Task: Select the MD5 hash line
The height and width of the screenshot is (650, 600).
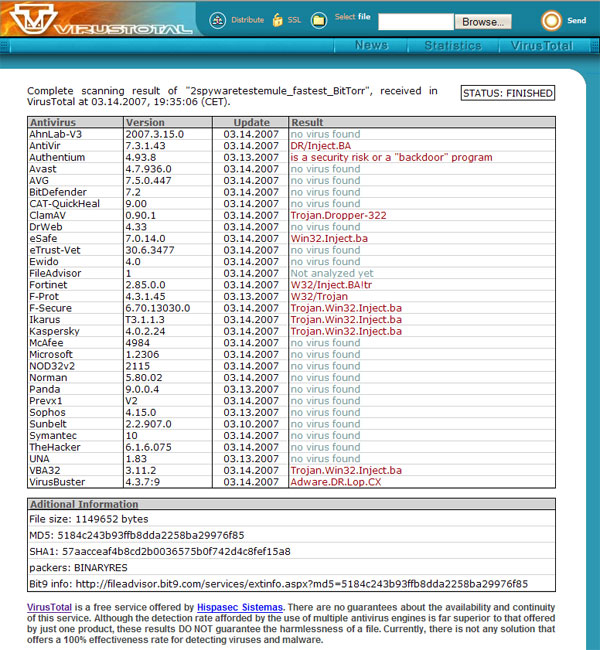Action: point(137,536)
